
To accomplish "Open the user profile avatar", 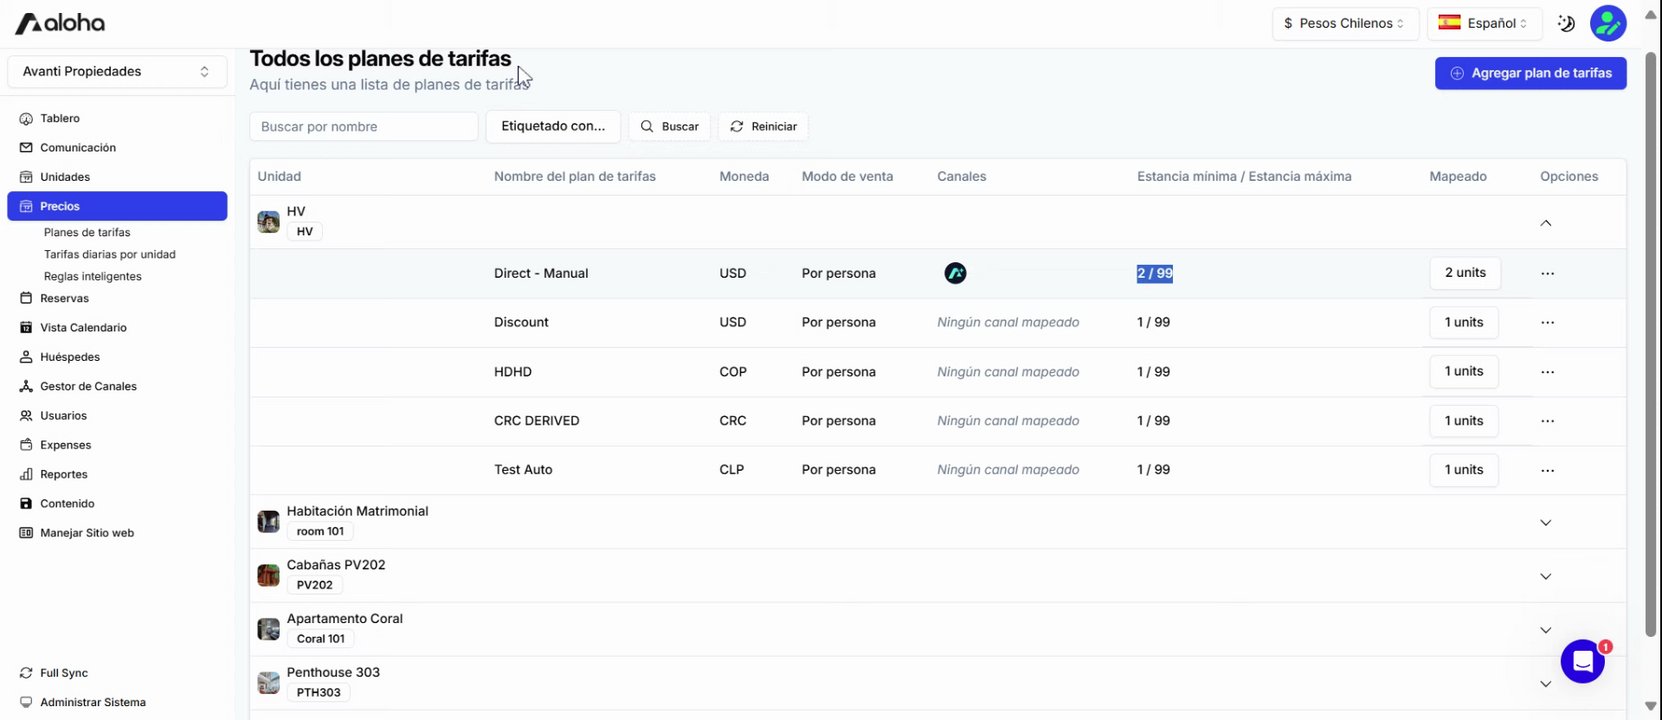I will pyautogui.click(x=1608, y=23).
